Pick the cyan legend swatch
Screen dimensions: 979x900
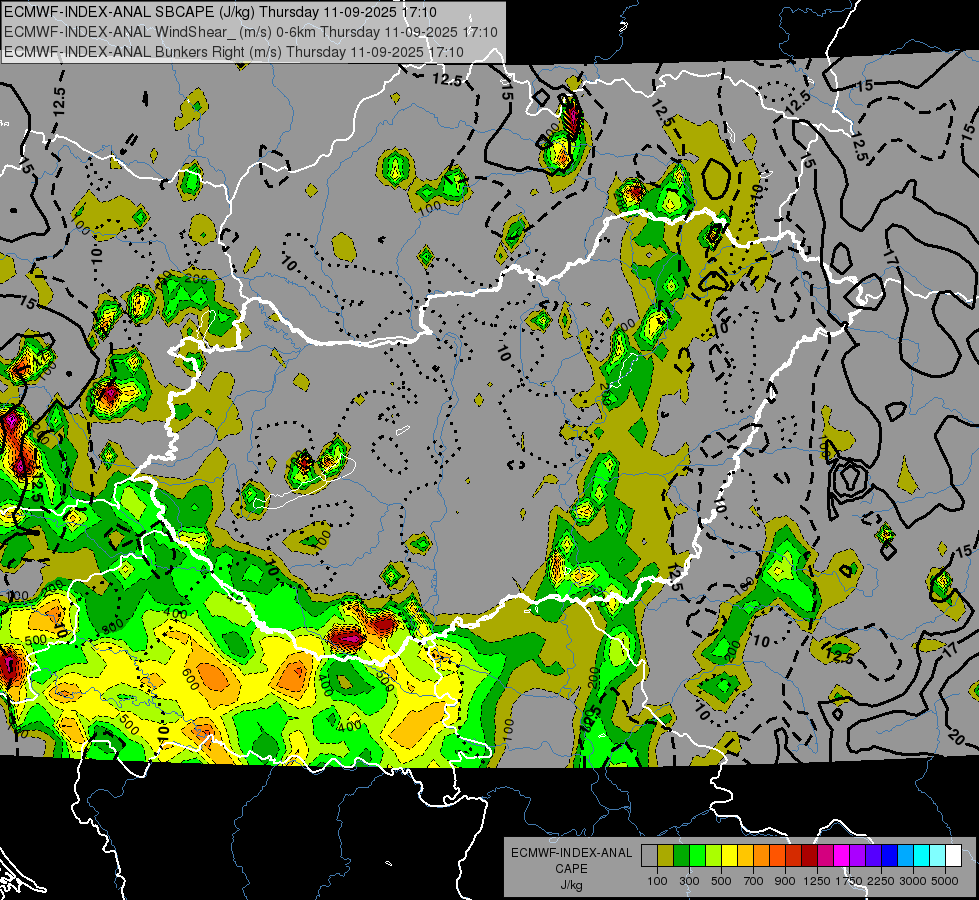pyautogui.click(x=922, y=855)
